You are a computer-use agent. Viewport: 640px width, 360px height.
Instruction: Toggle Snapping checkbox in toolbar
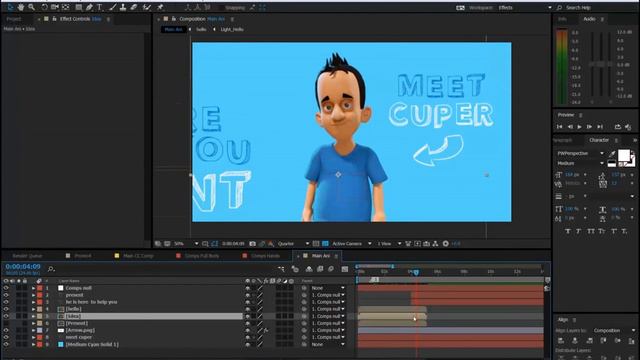[222, 7]
